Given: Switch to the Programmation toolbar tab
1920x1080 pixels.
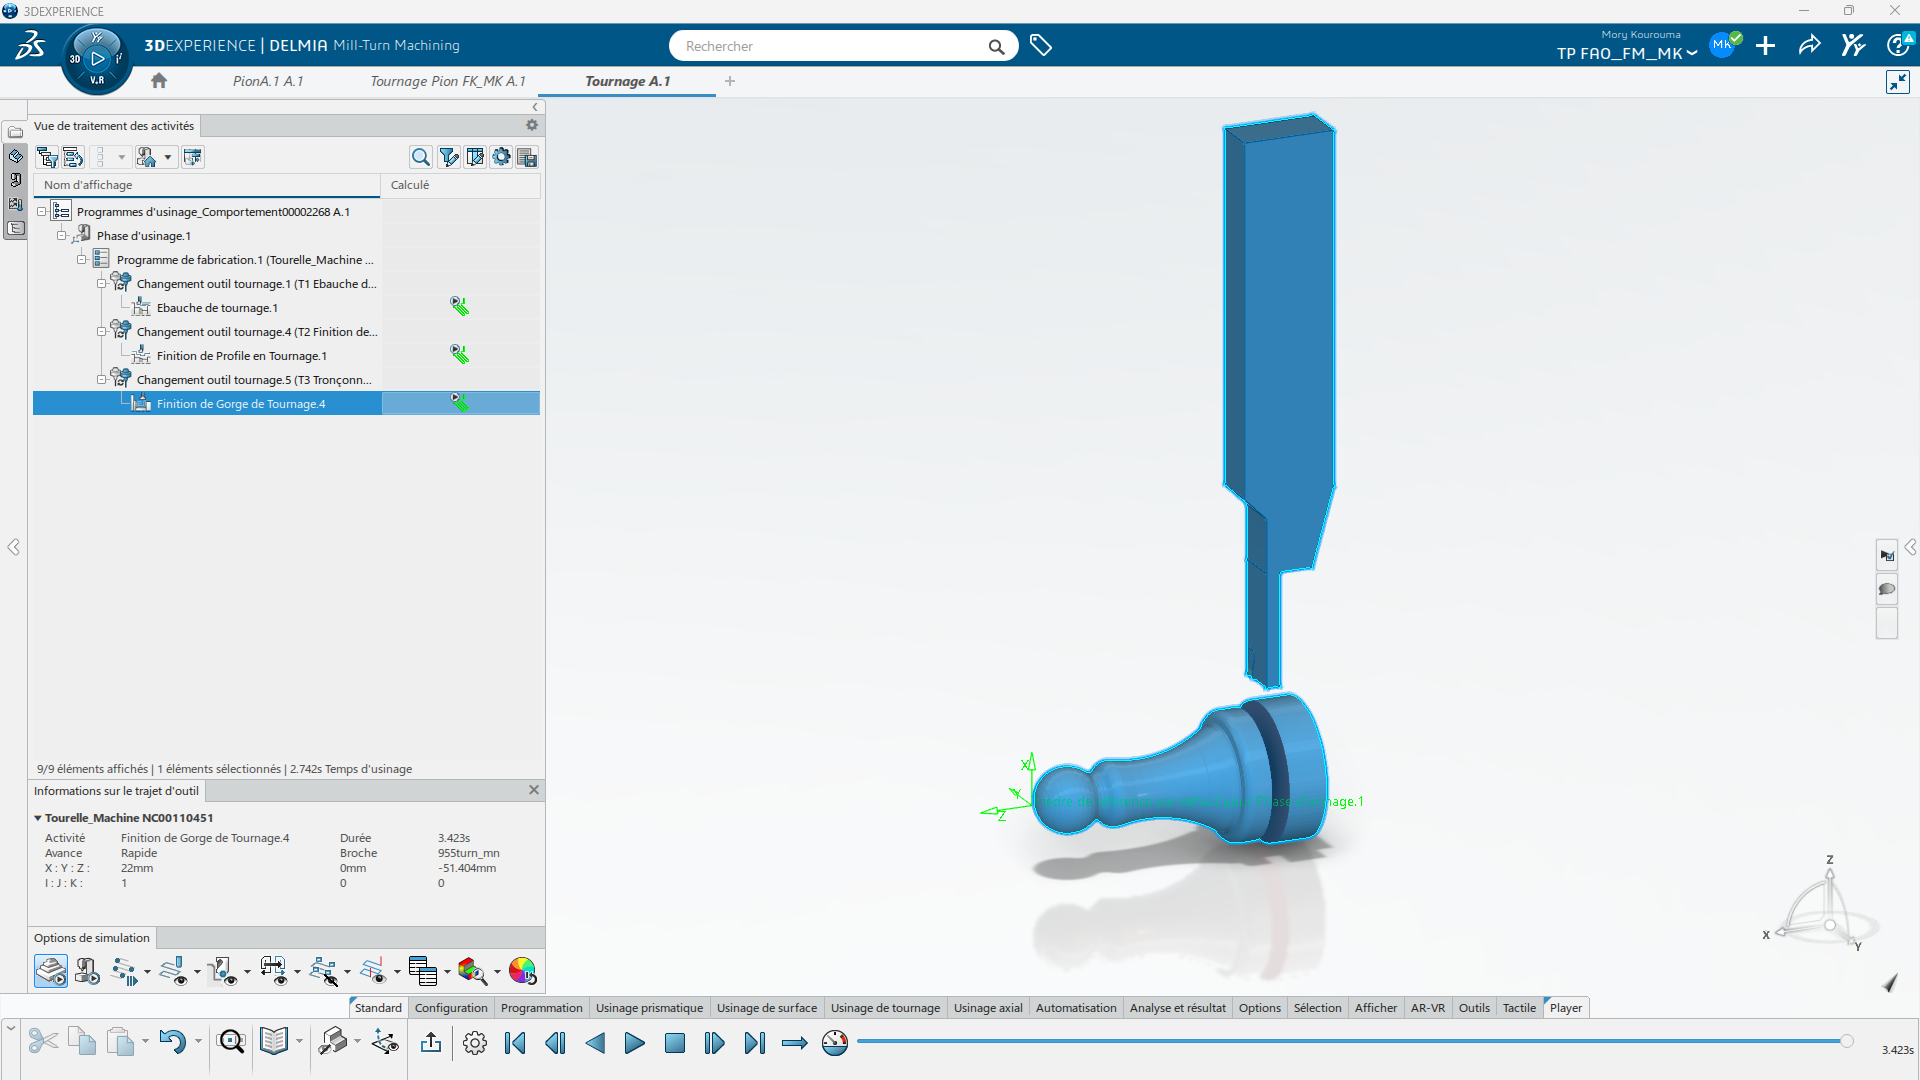Looking at the screenshot, I should [x=541, y=1008].
